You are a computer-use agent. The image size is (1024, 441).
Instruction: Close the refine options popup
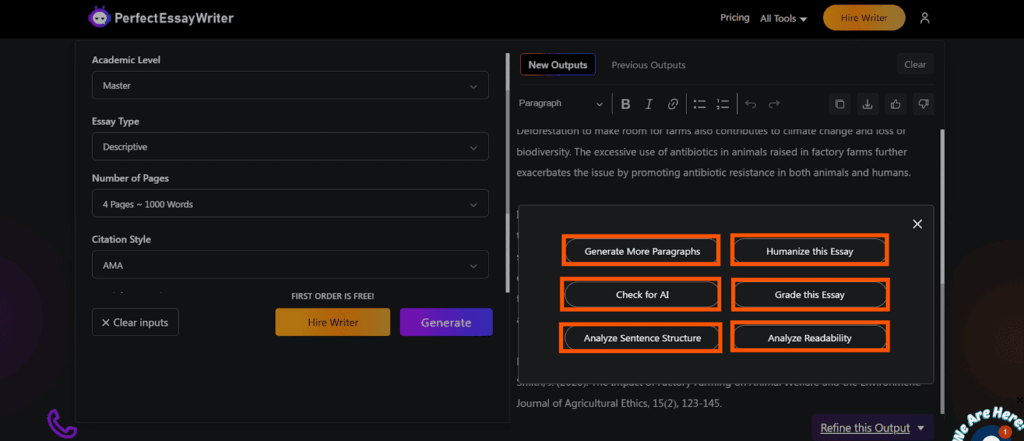tap(918, 224)
